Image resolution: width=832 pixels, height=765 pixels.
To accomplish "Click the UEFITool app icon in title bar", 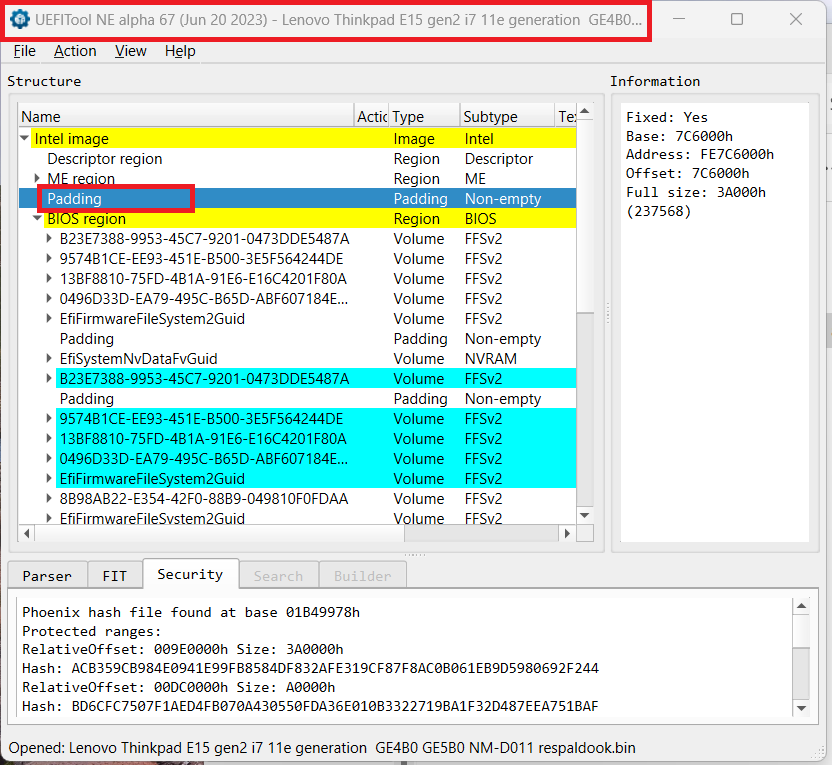I will click(x=20, y=20).
